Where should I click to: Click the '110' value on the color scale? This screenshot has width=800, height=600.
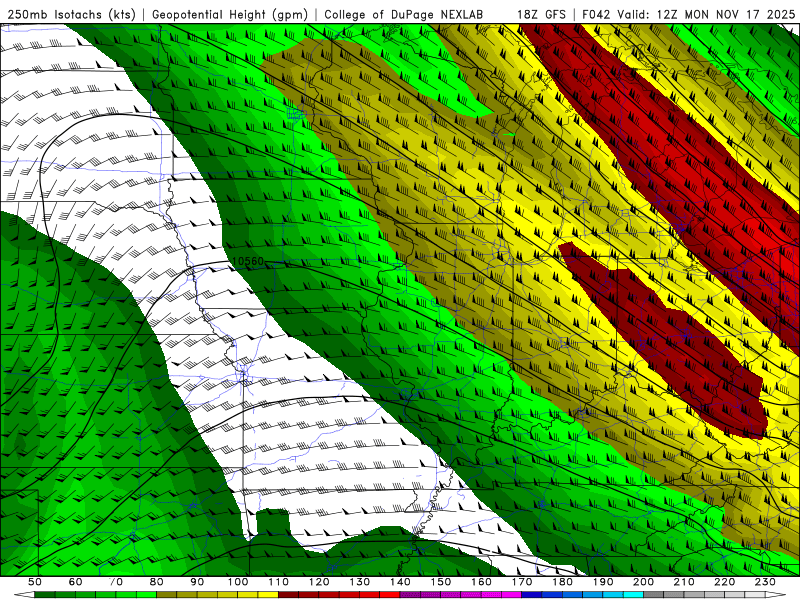pyautogui.click(x=278, y=582)
